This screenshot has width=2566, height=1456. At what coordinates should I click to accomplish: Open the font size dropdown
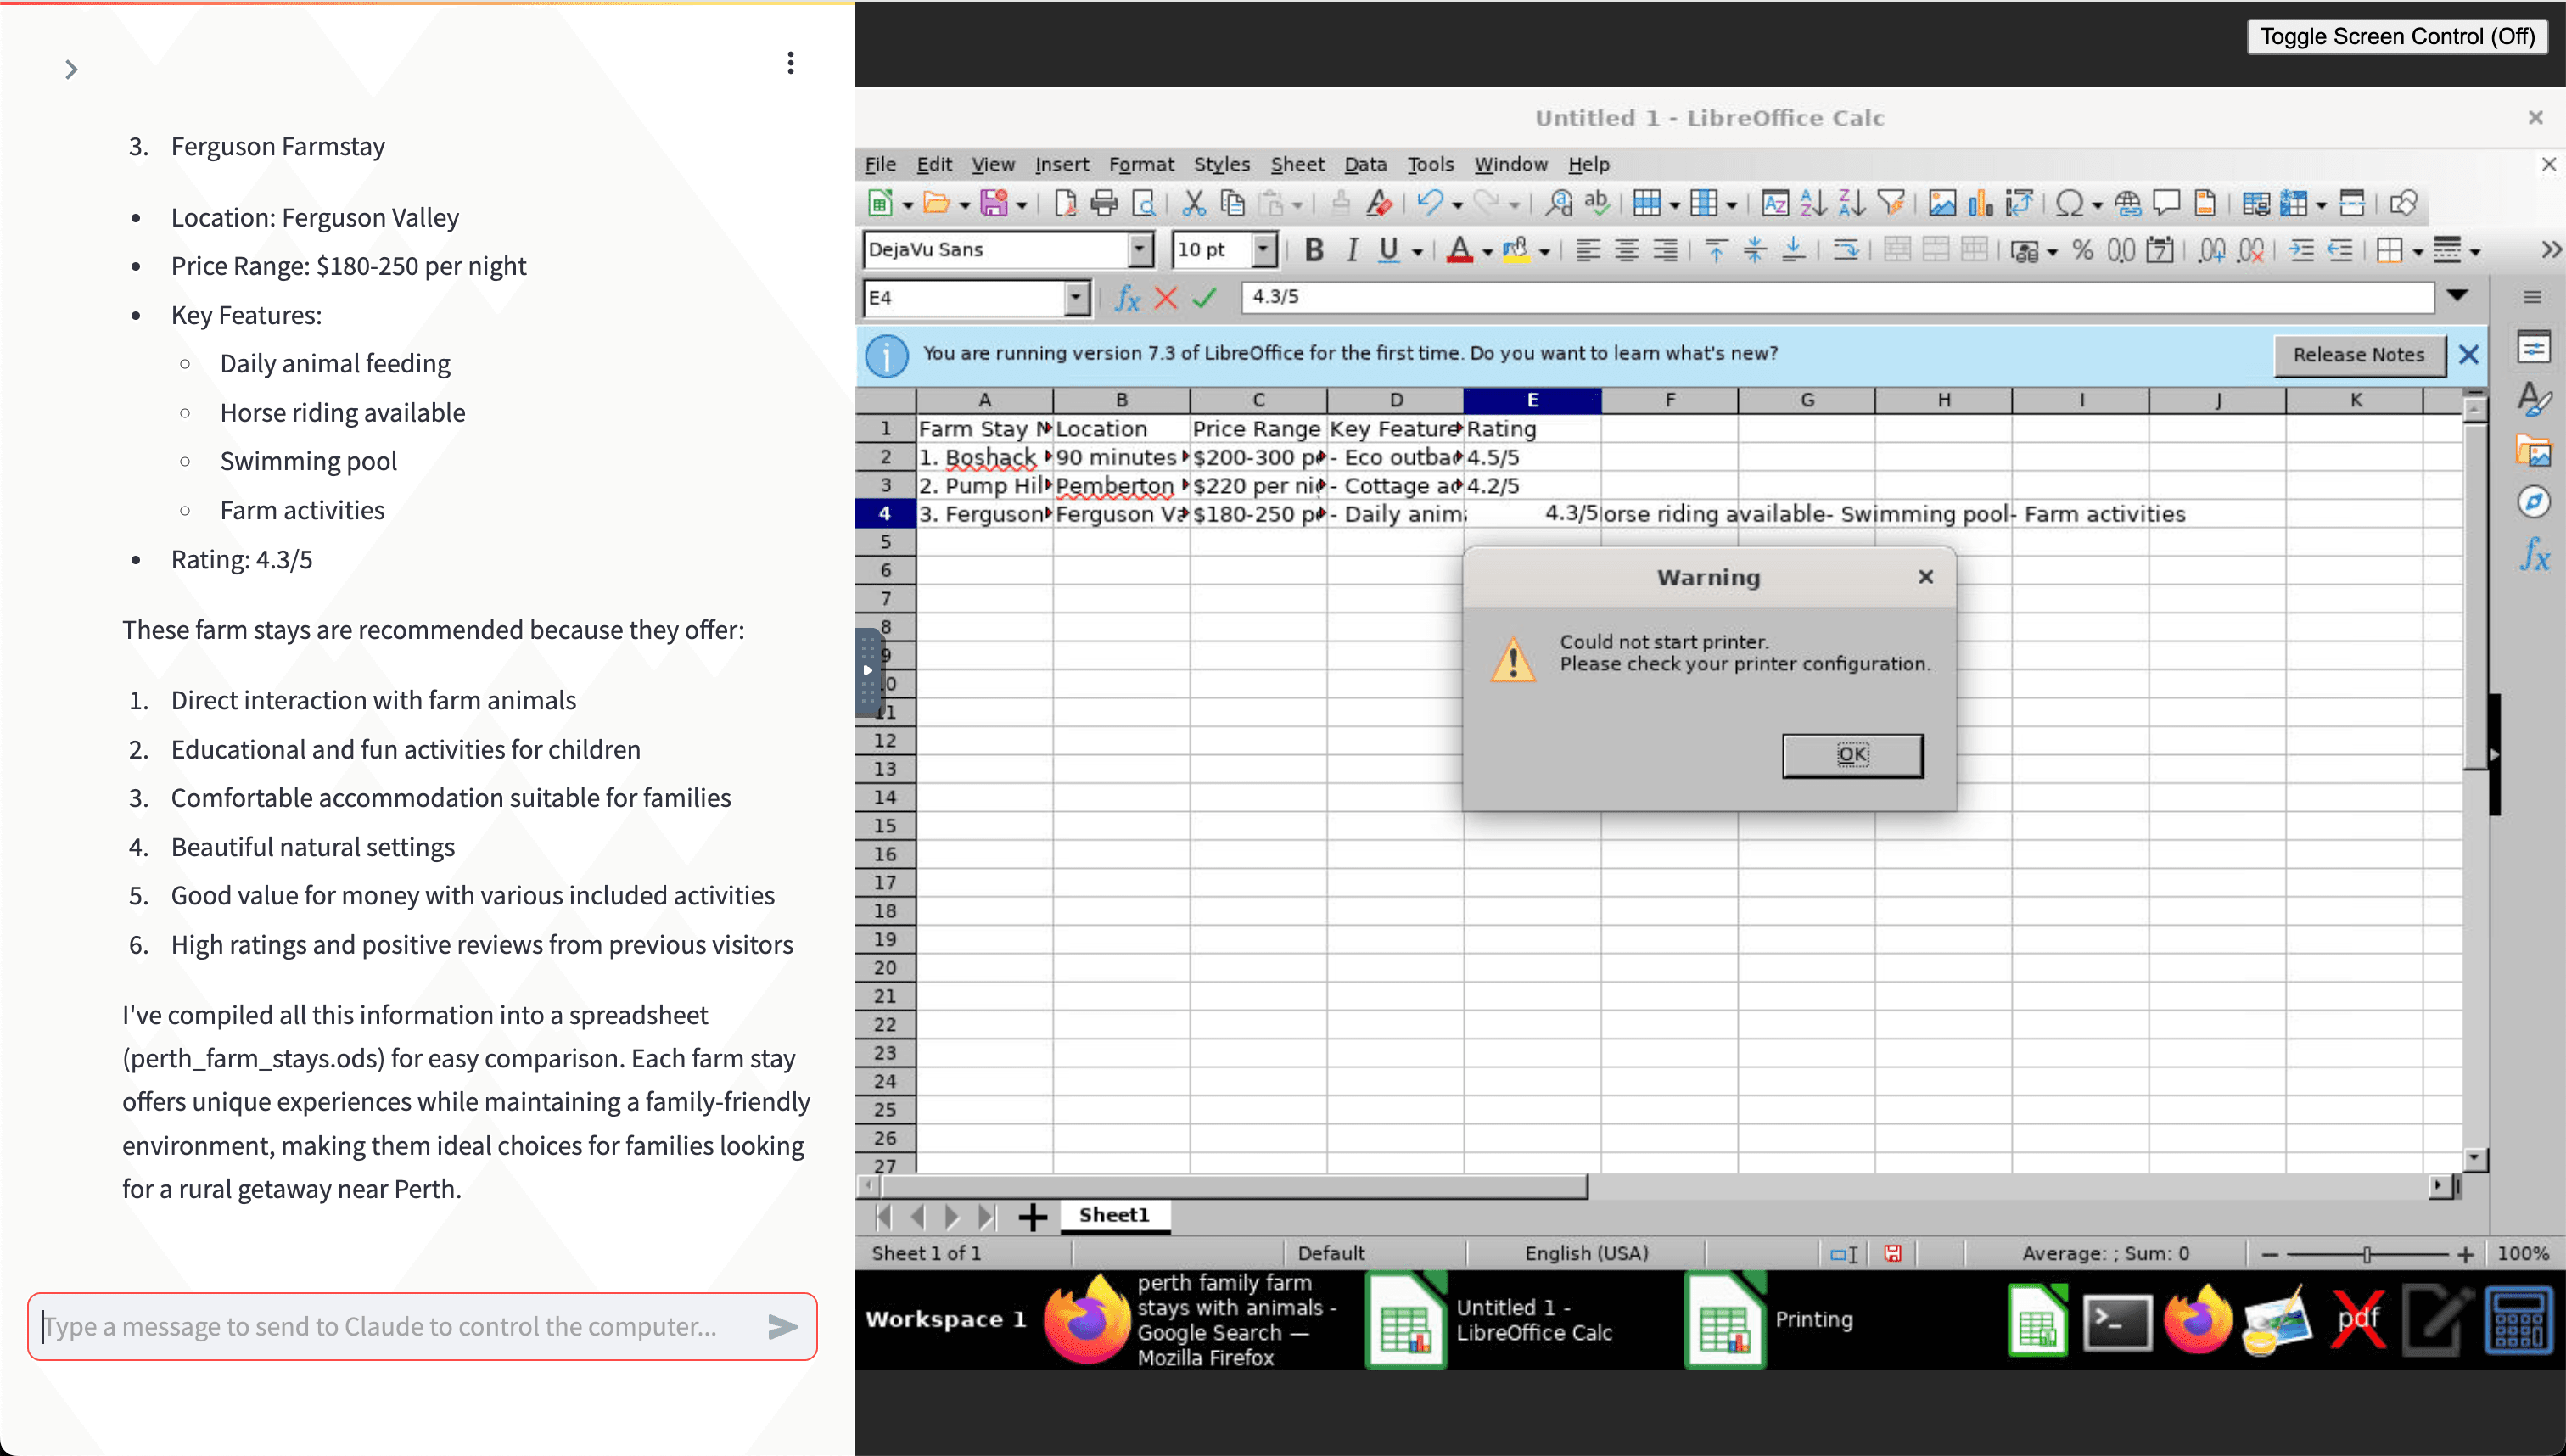point(1264,250)
